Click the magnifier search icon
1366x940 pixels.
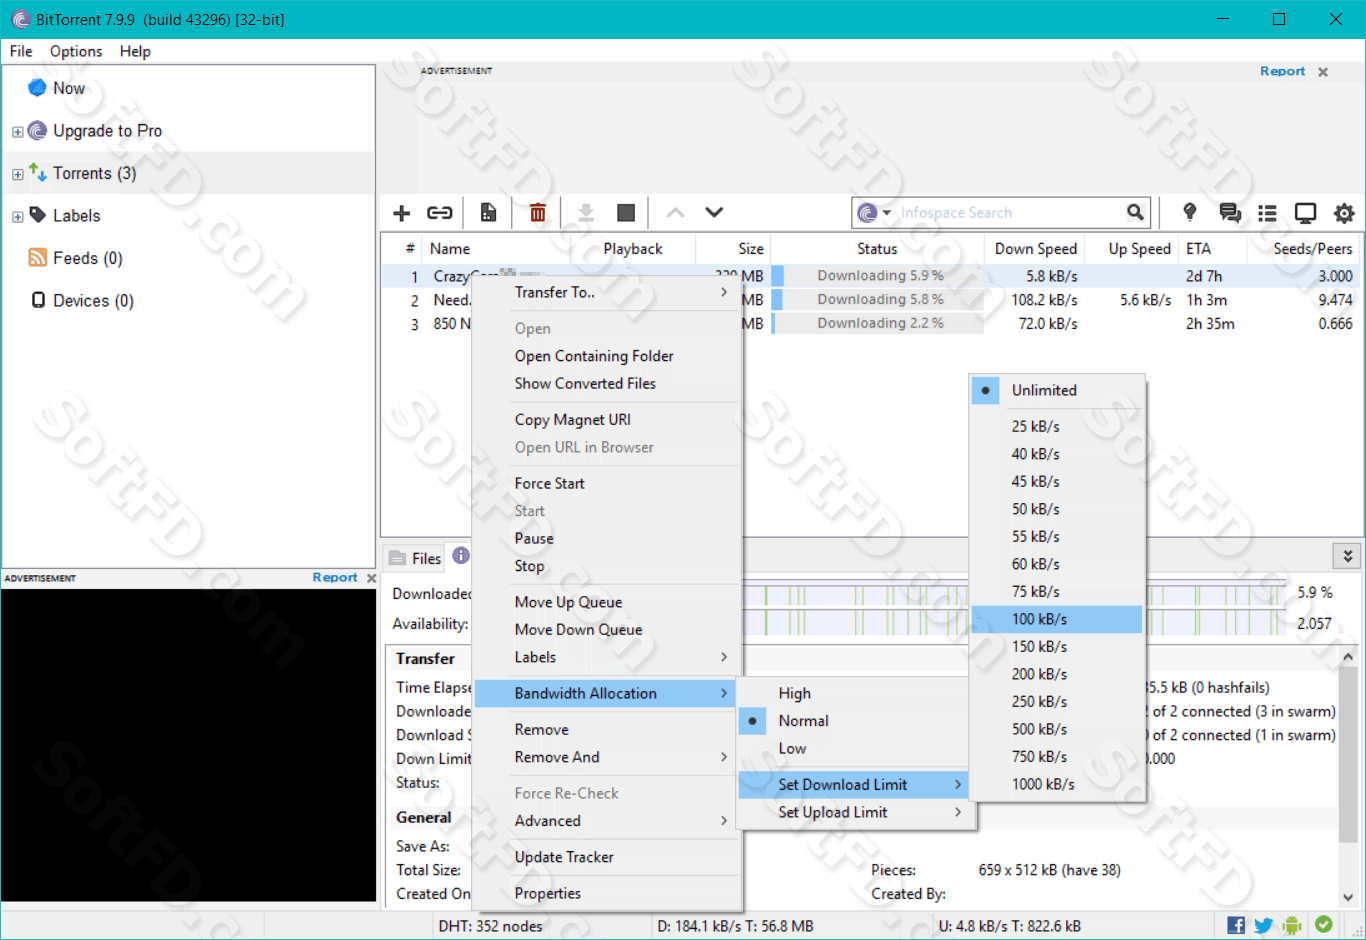[1135, 212]
